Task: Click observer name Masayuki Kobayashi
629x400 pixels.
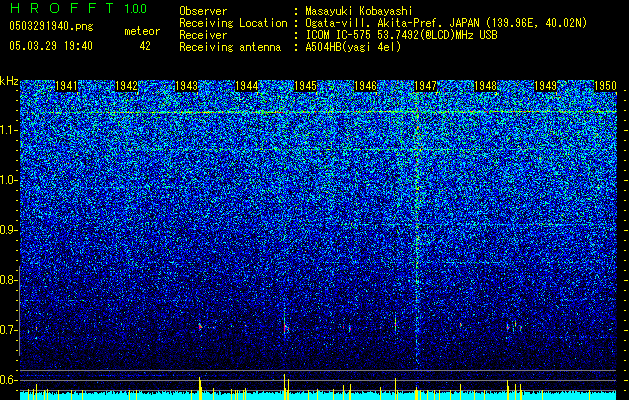Action: pyautogui.click(x=359, y=11)
